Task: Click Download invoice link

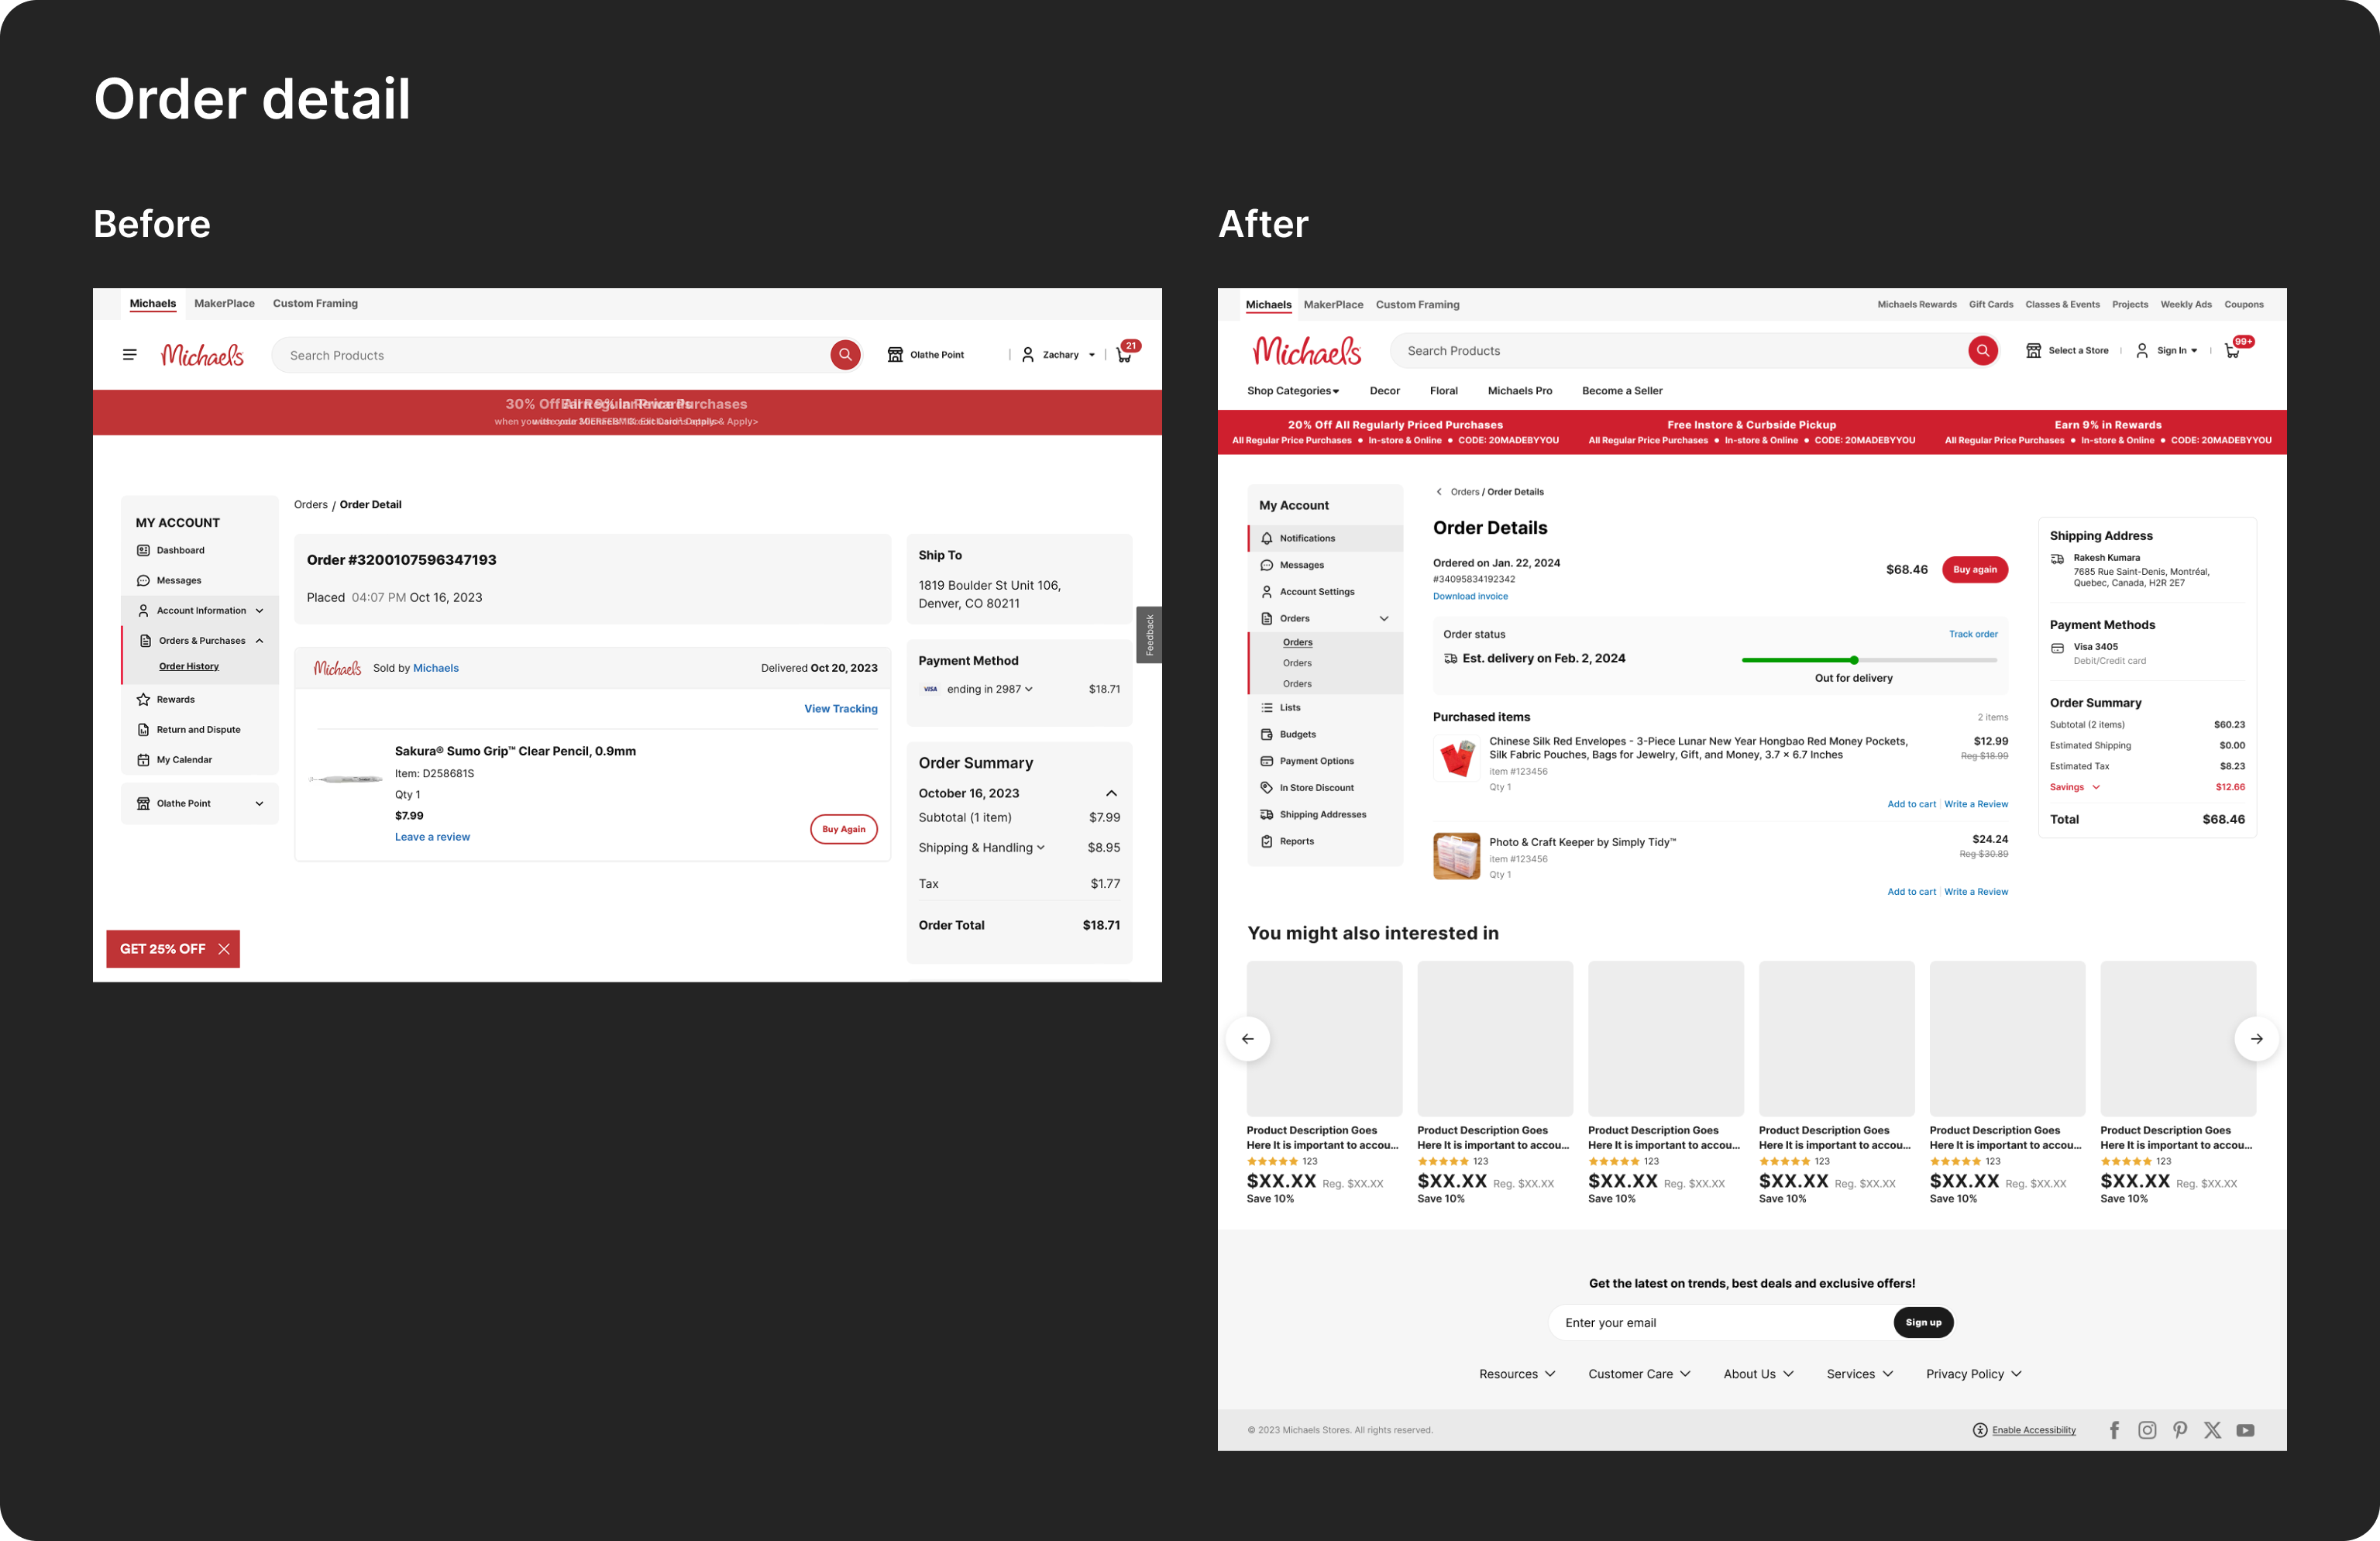Action: coord(1470,596)
